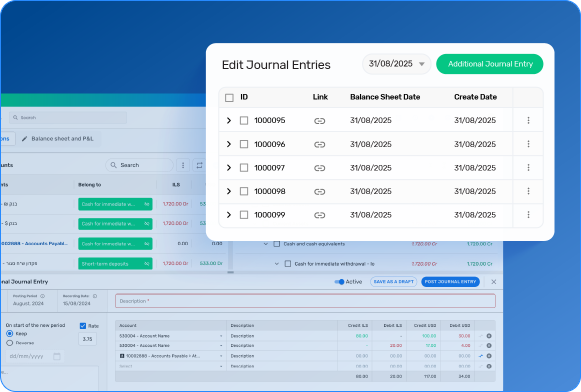Click the link icon for entry 1000095
The width and height of the screenshot is (581, 392).
pos(319,121)
